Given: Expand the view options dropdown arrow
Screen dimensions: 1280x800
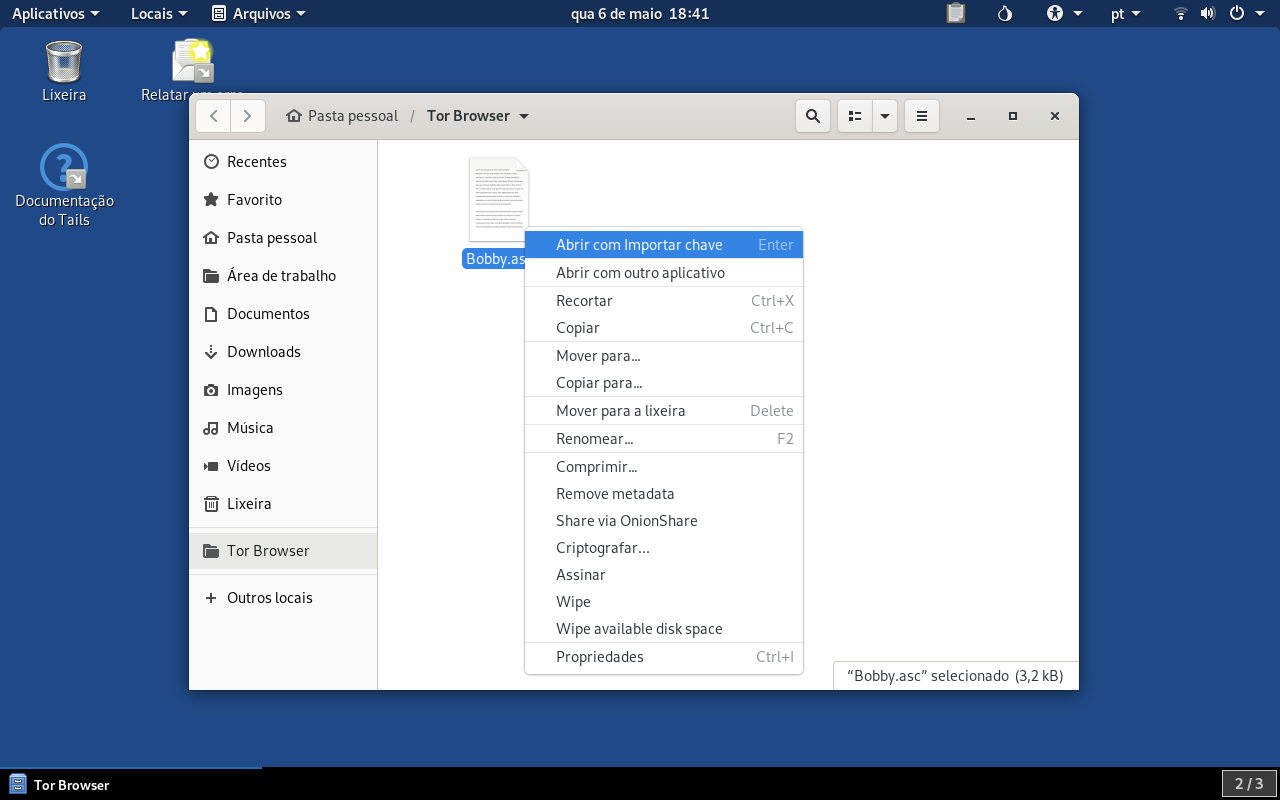Looking at the screenshot, I should coord(885,116).
